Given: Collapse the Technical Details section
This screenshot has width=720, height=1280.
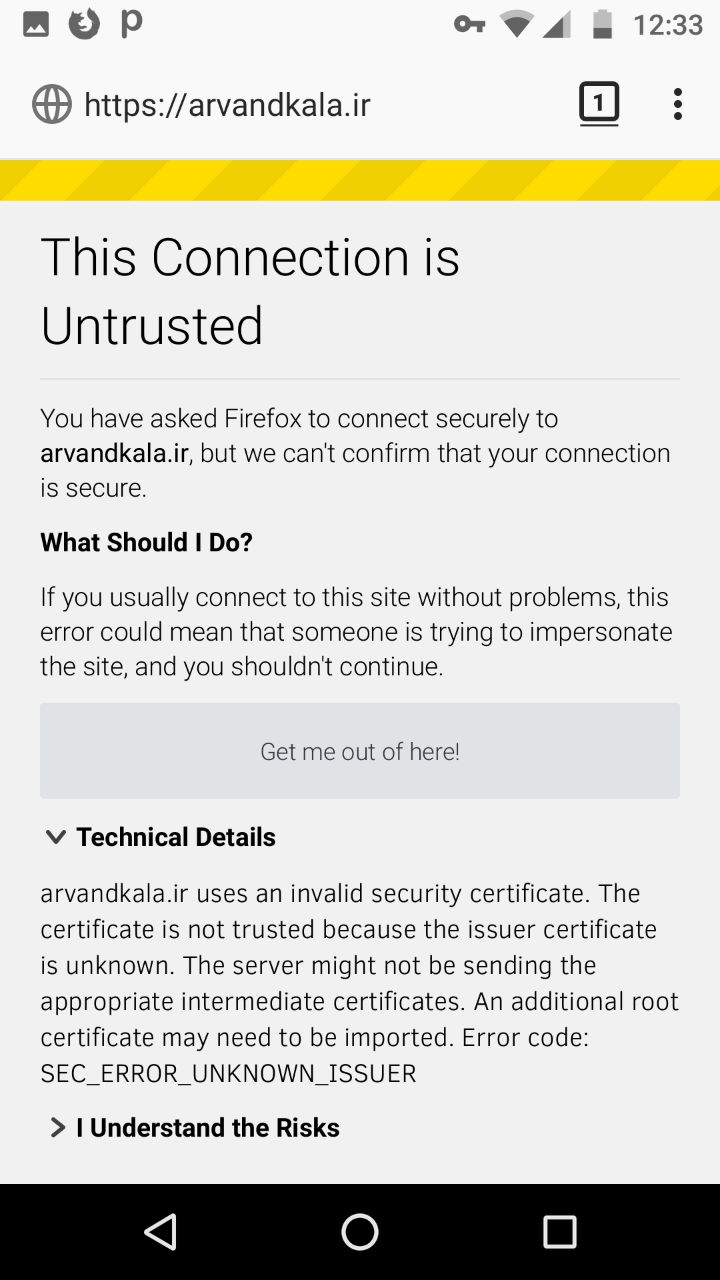Looking at the screenshot, I should [160, 837].
